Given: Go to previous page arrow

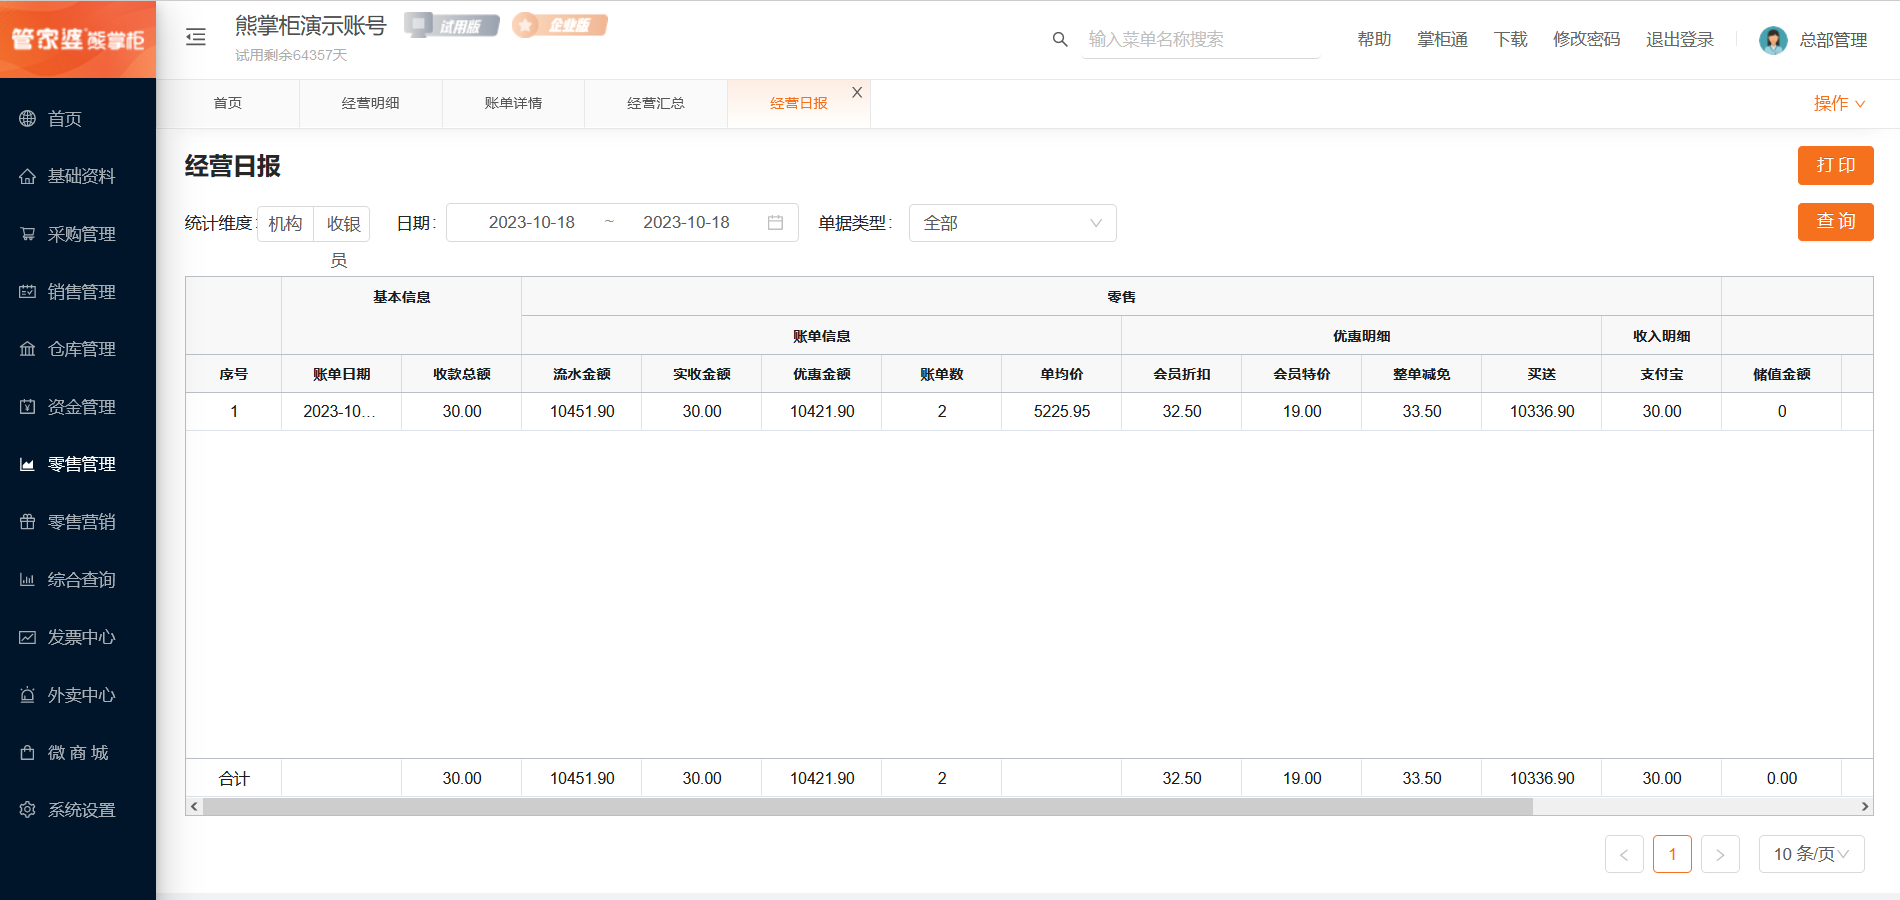Looking at the screenshot, I should 1624,854.
